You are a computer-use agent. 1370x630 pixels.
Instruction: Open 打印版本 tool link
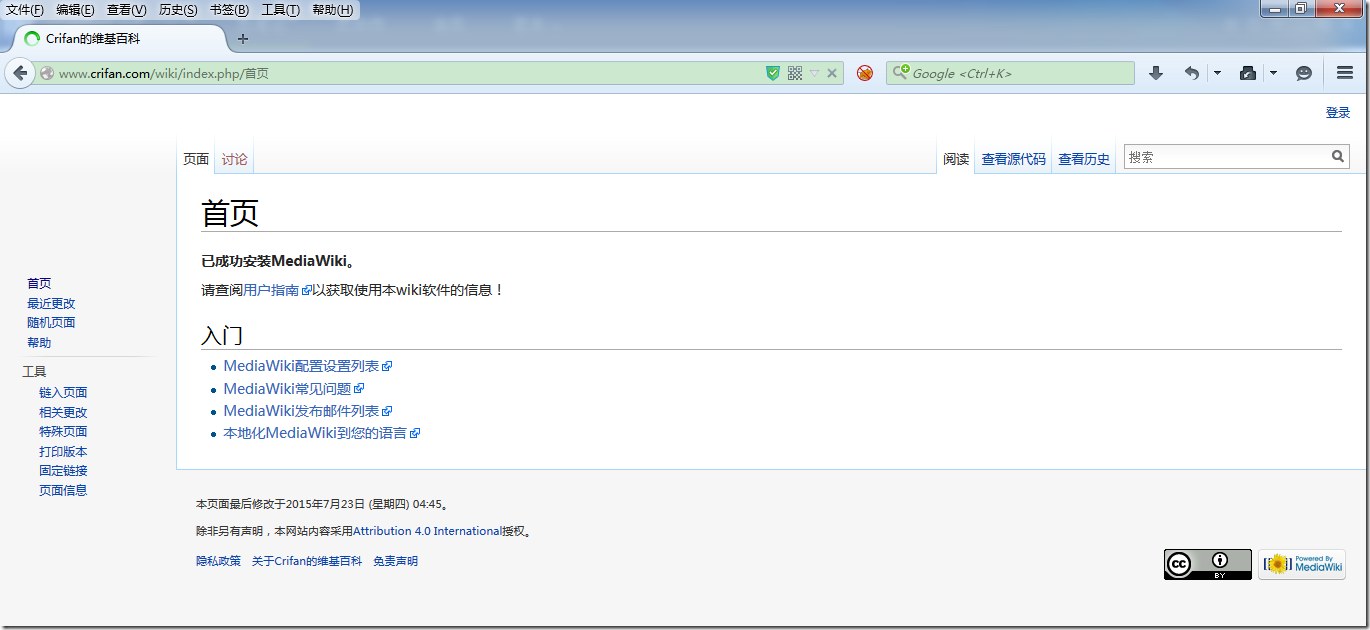[63, 452]
